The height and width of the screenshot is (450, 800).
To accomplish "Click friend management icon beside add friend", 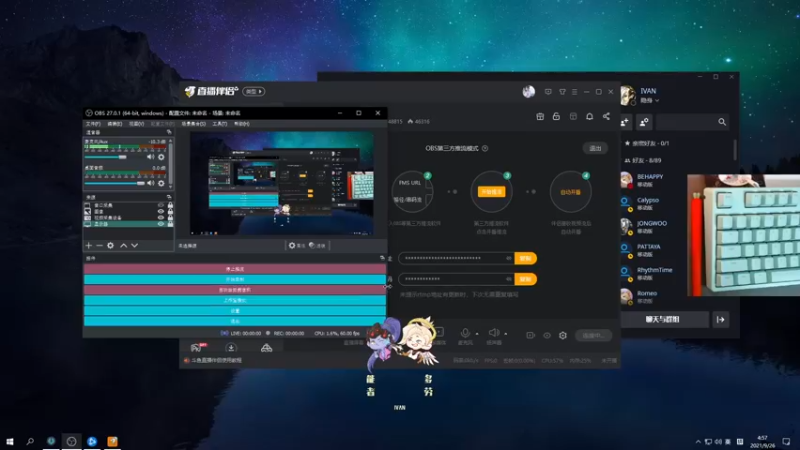I will click(644, 122).
